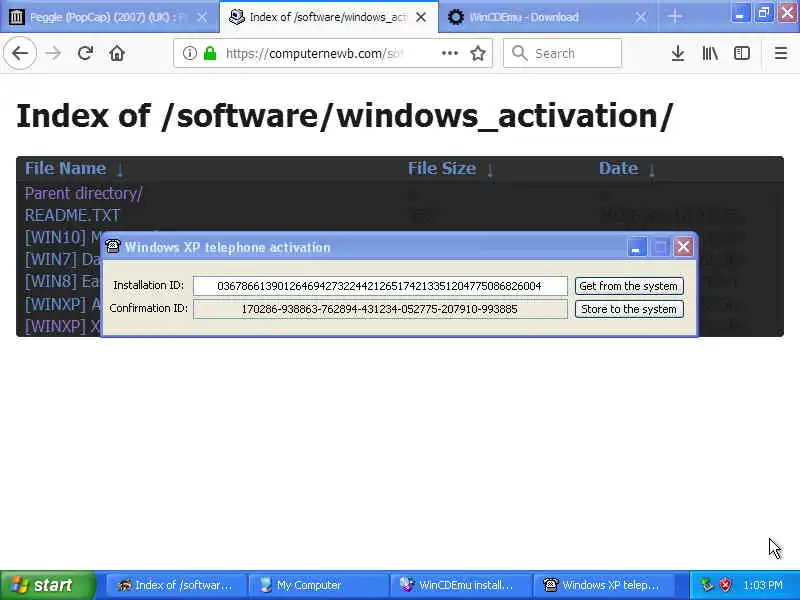
Task: Click the Installation ID text field
Action: (x=380, y=286)
